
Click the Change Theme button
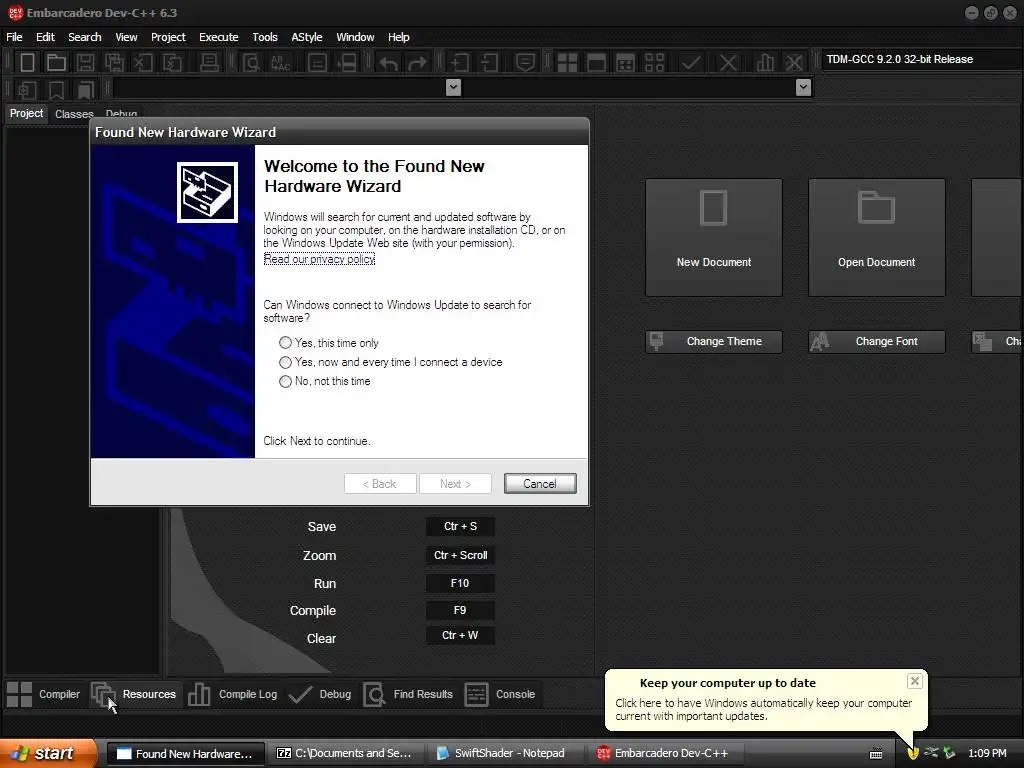click(x=714, y=342)
